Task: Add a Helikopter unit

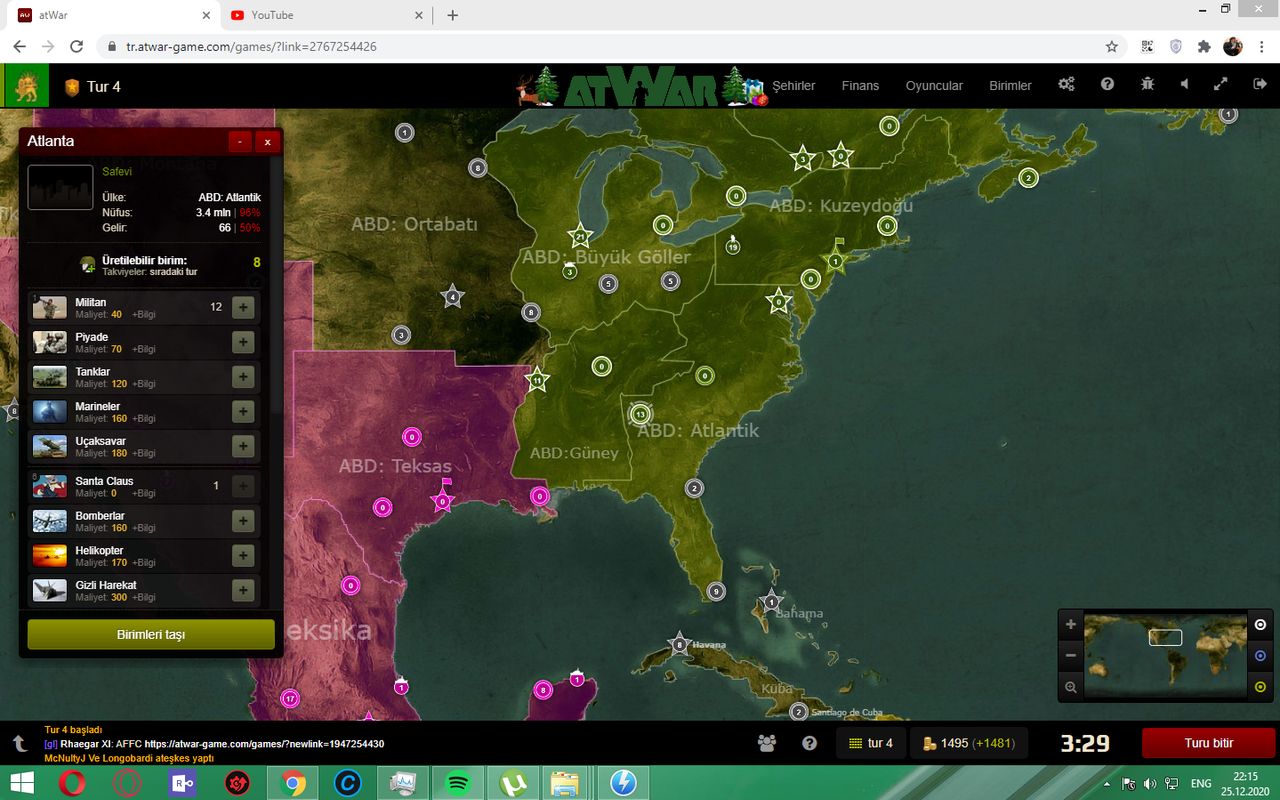Action: click(242, 556)
